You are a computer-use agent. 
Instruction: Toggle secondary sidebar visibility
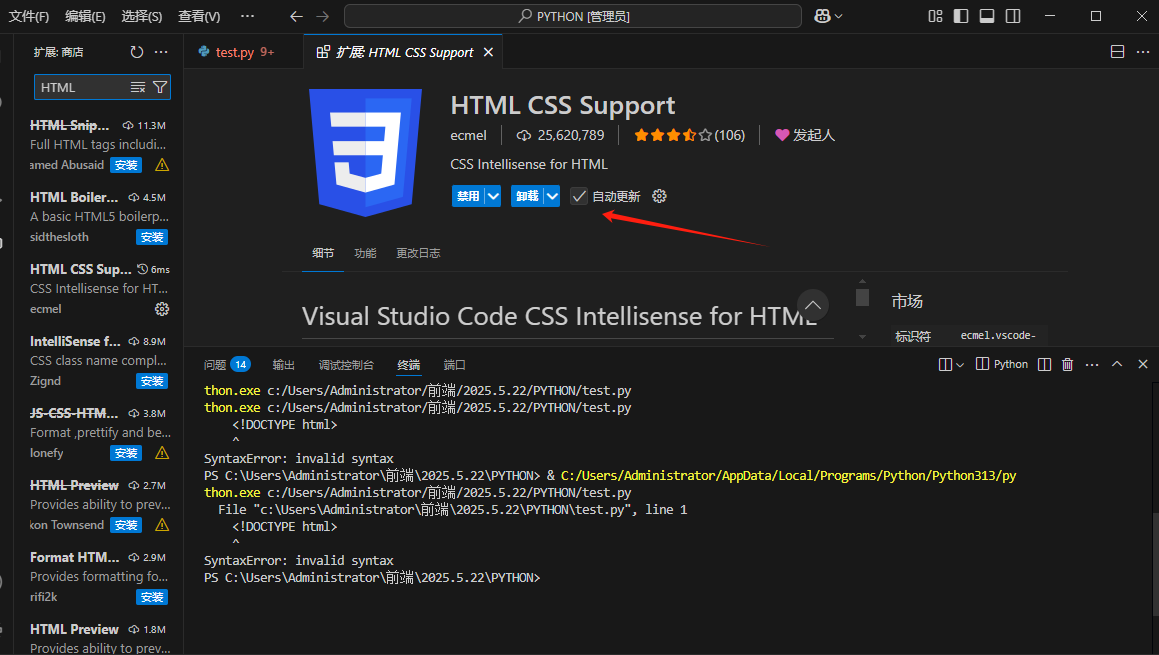1013,16
